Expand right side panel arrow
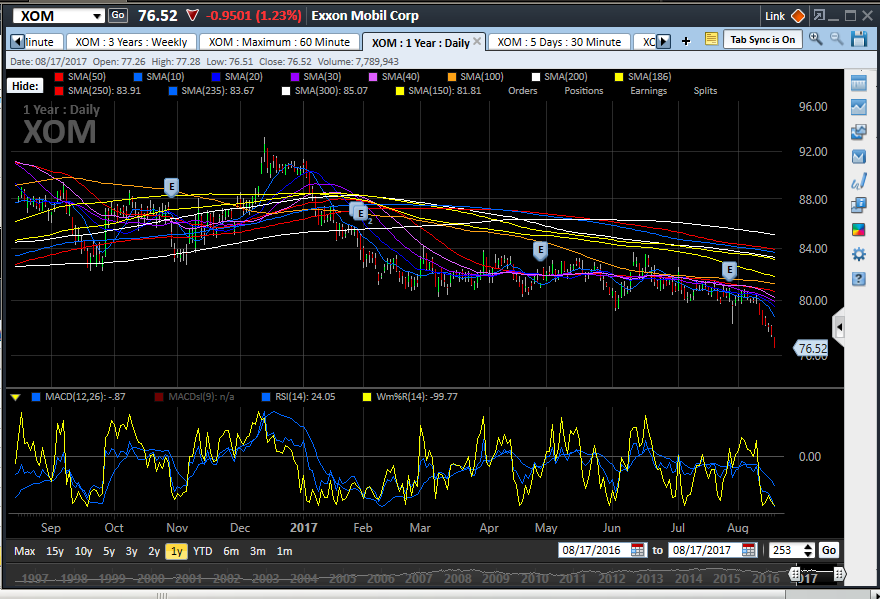Screen dimensions: 880x599 point(839,327)
